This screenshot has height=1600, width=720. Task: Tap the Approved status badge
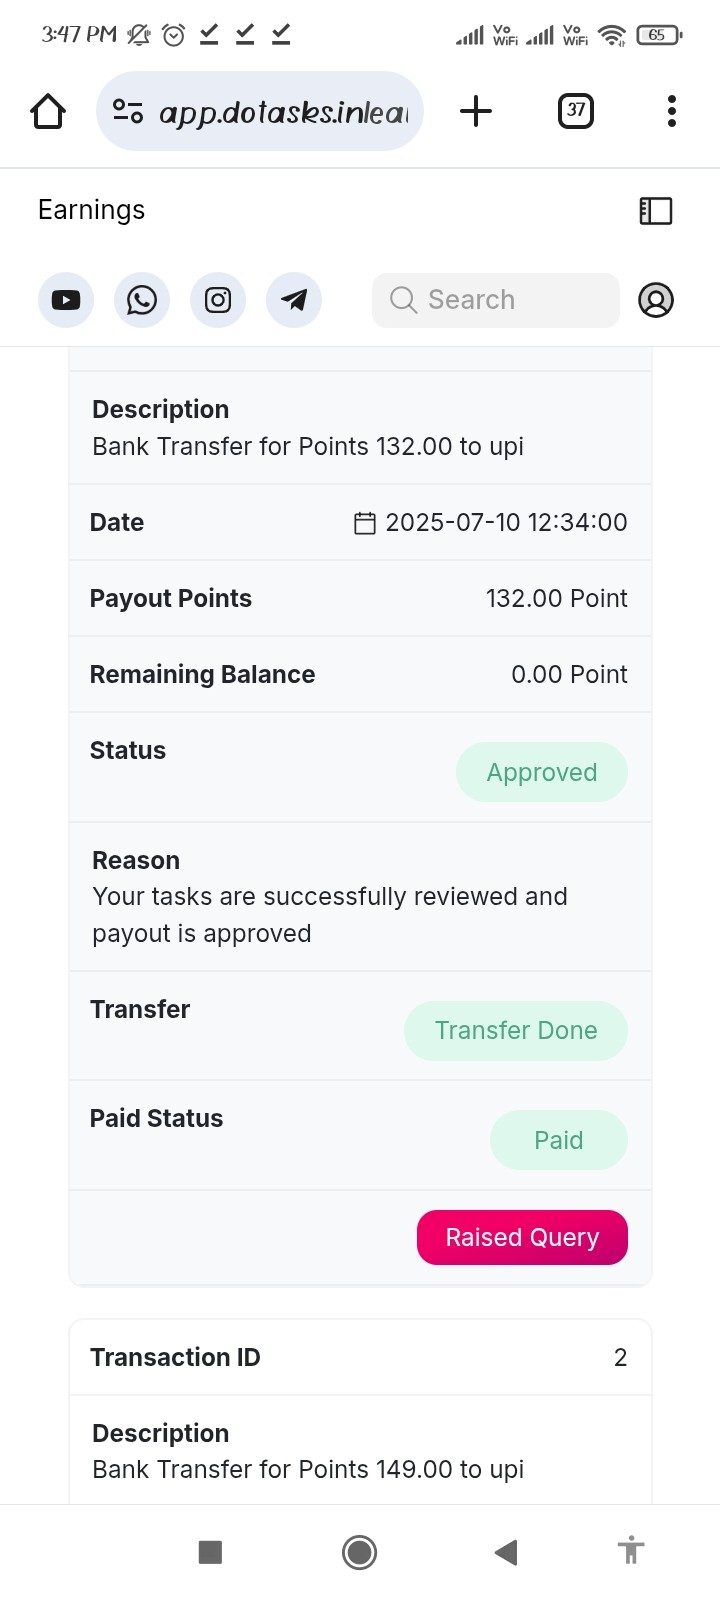[542, 772]
